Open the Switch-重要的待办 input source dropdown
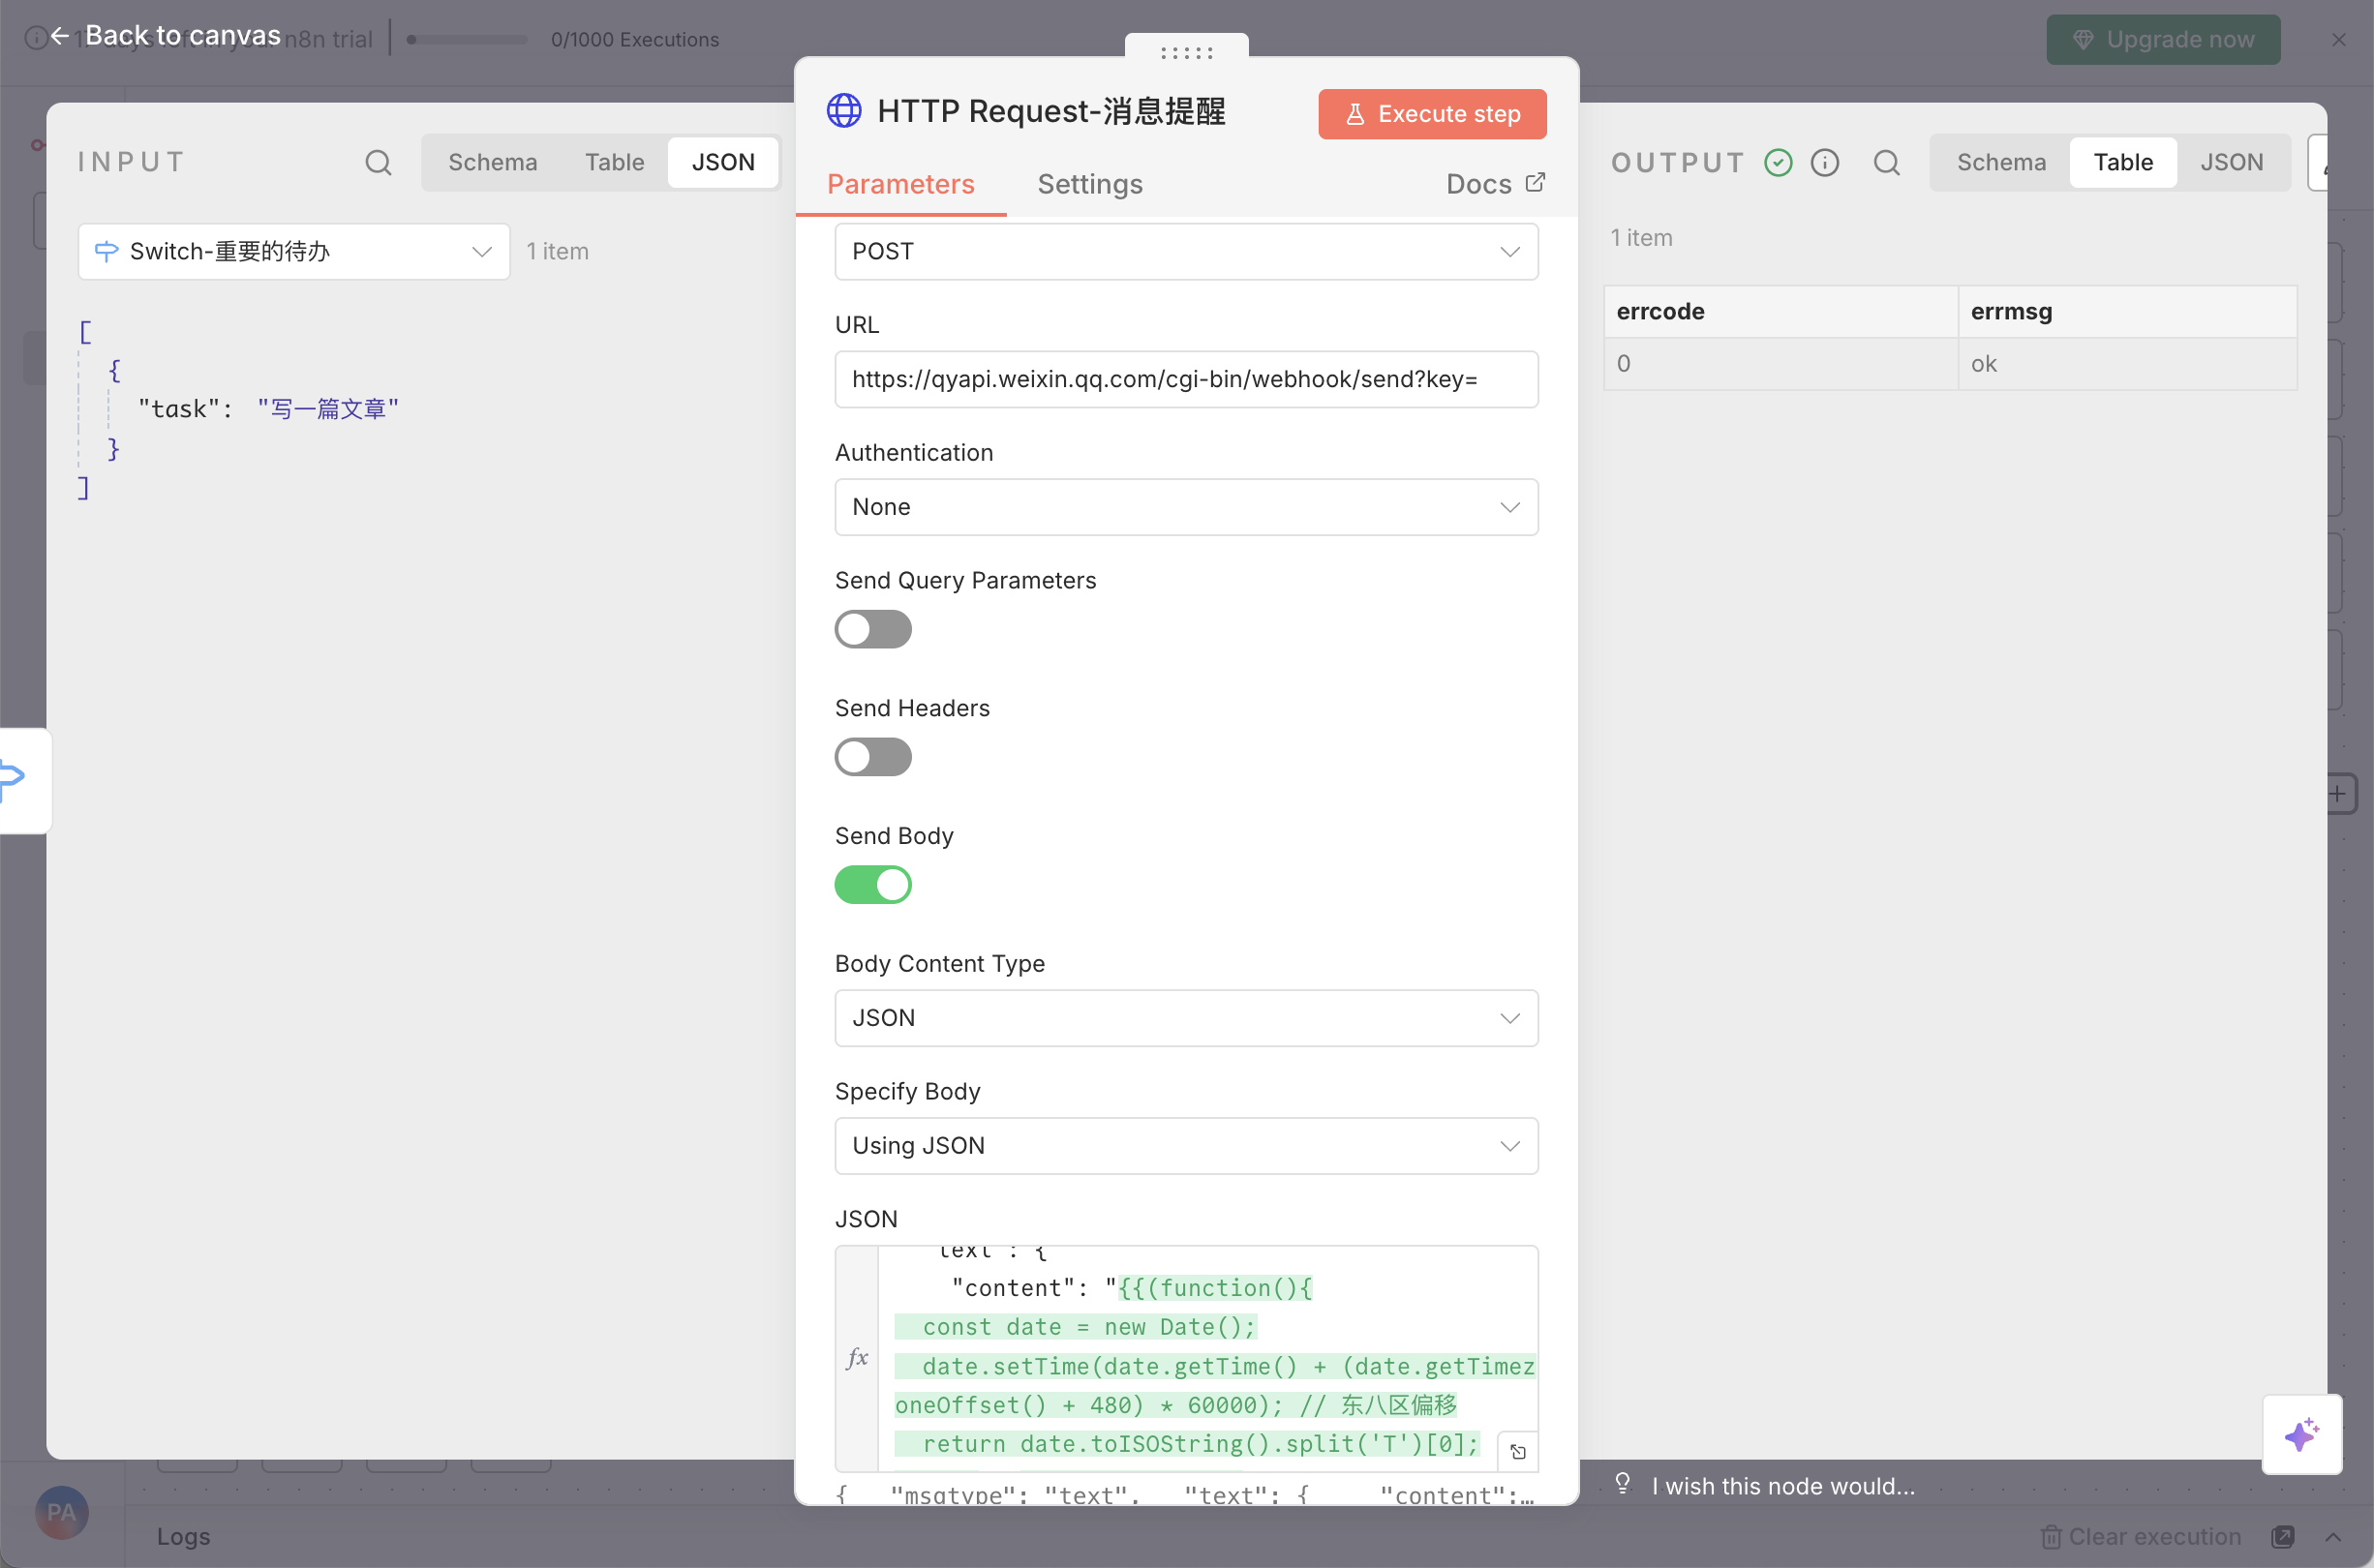The width and height of the screenshot is (2374, 1568). (x=293, y=251)
